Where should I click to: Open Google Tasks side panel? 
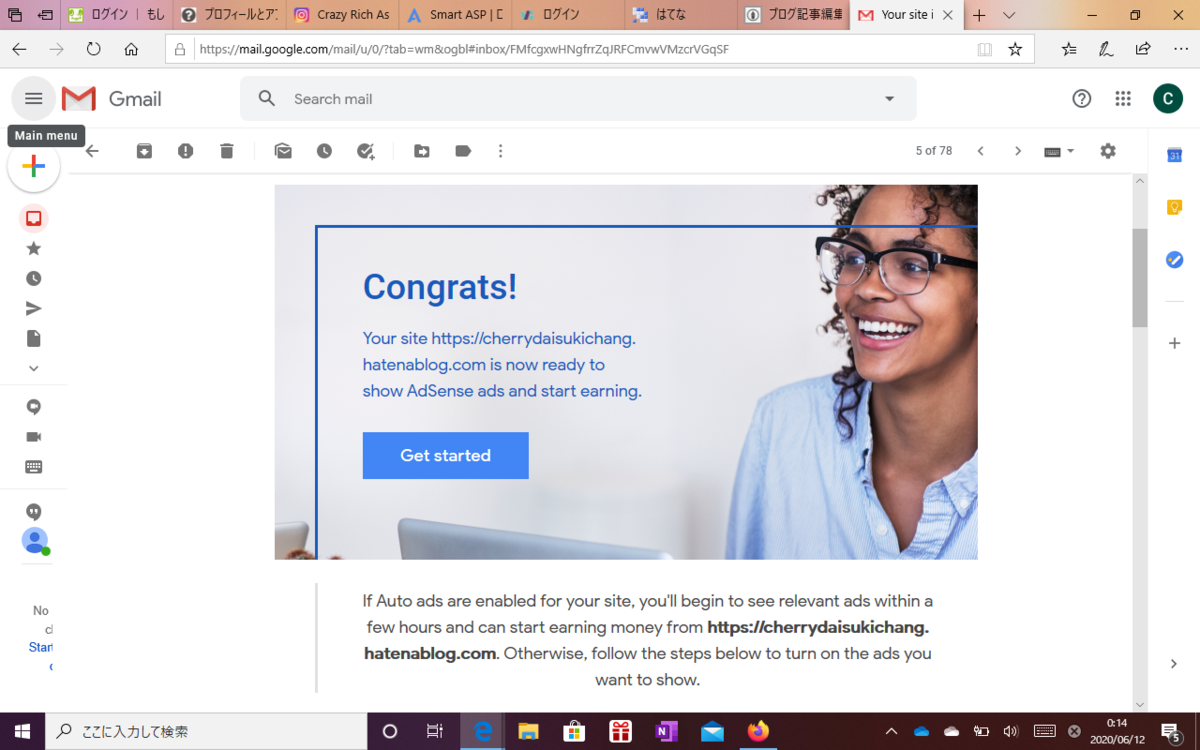(x=1175, y=259)
